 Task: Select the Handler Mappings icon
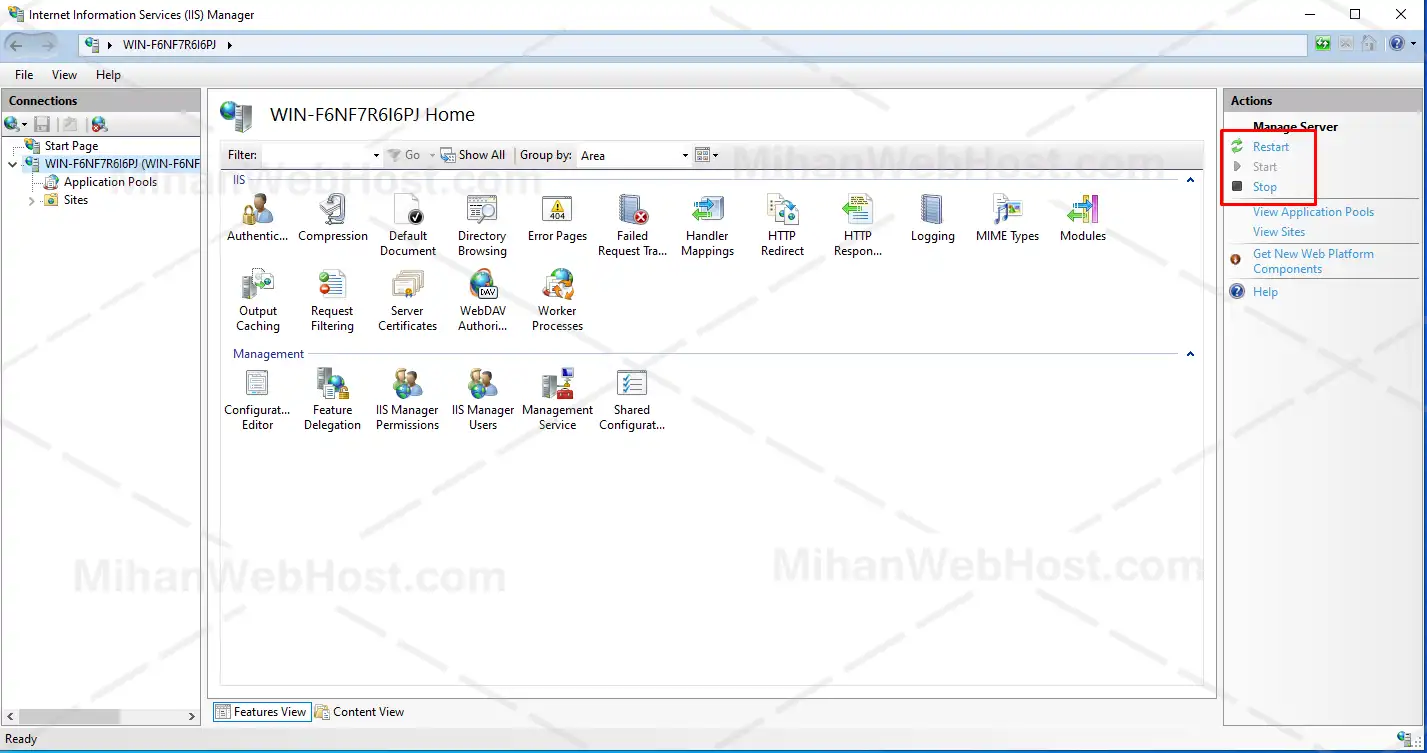pos(707,212)
